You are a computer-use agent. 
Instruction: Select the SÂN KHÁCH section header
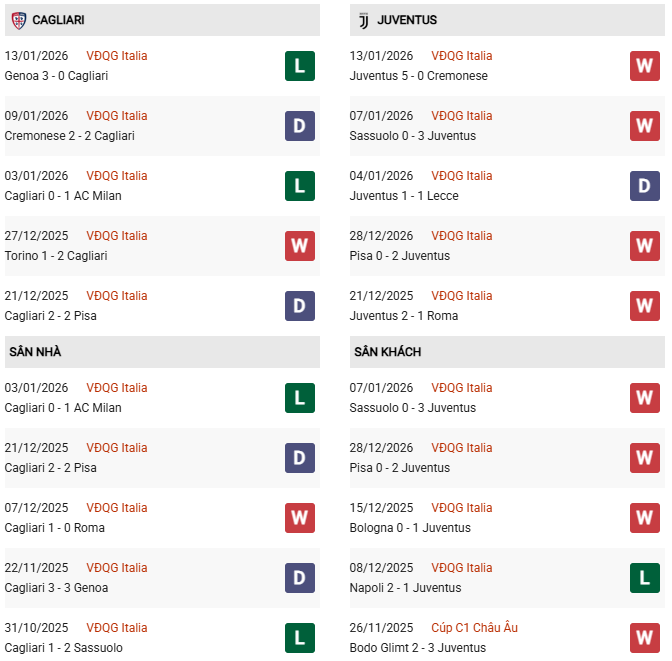point(387,352)
